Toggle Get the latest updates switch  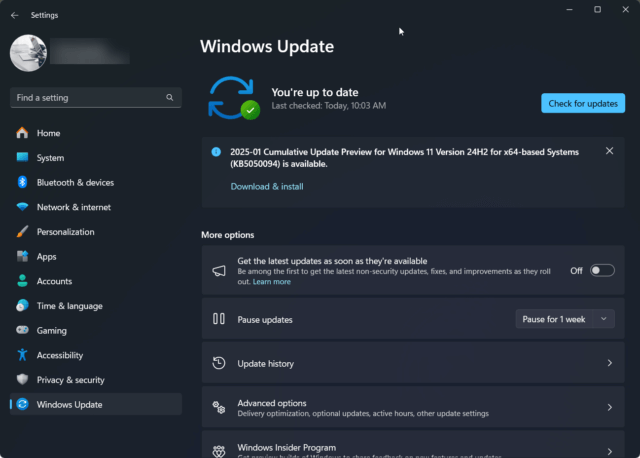[602, 270]
